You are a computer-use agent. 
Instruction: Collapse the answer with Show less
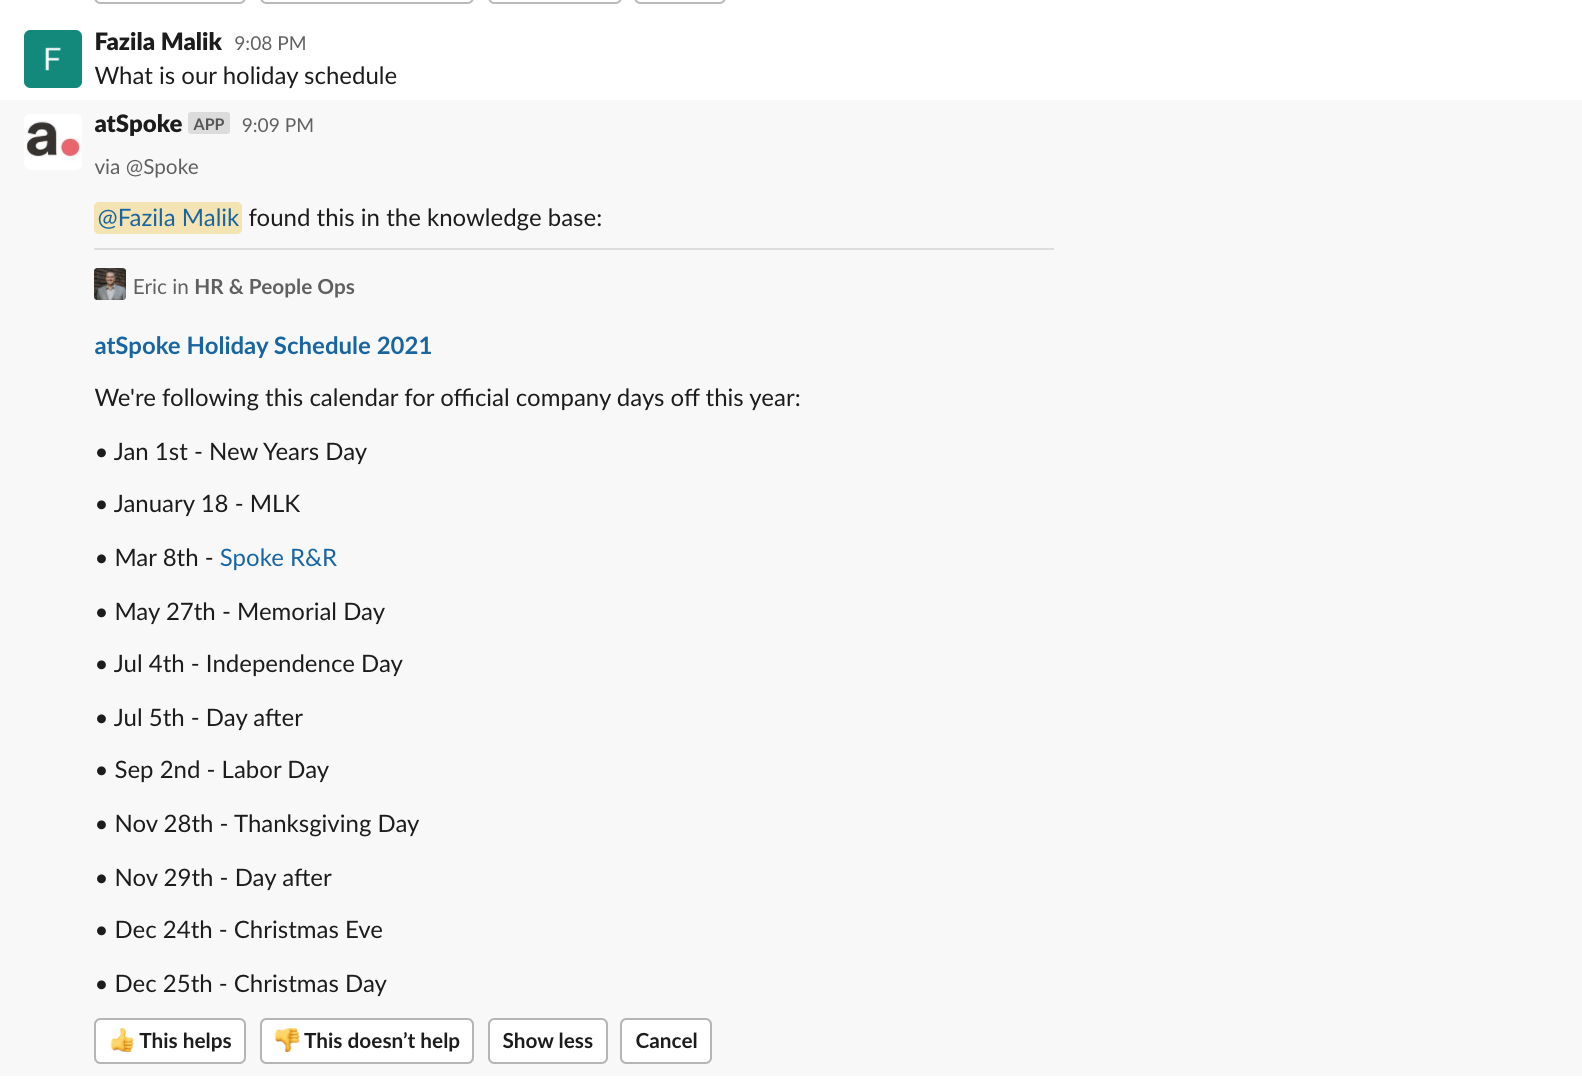[548, 1041]
